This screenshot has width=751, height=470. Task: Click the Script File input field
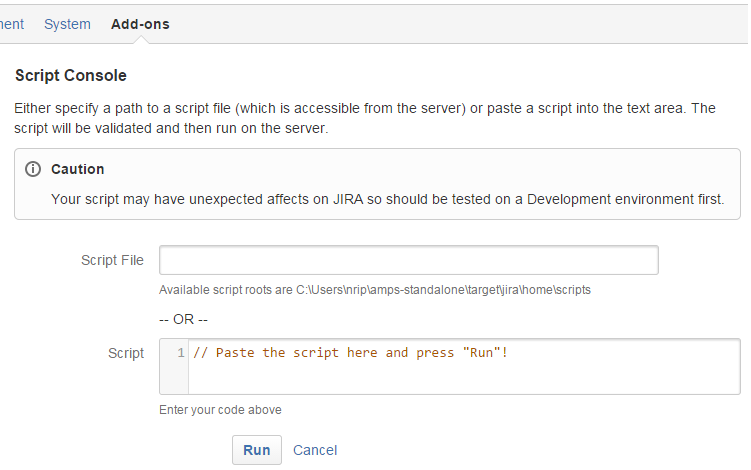pos(409,260)
